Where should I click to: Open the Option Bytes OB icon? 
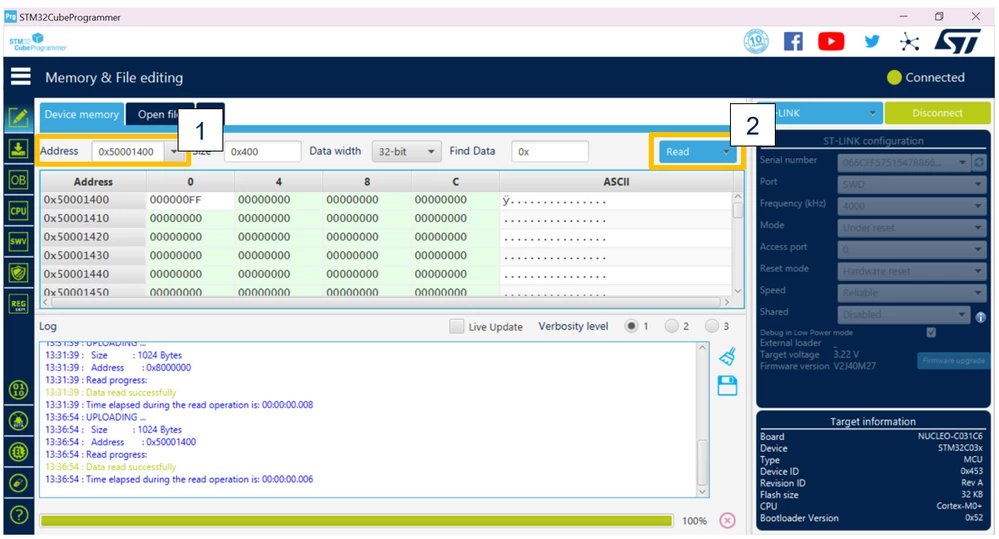click(18, 180)
